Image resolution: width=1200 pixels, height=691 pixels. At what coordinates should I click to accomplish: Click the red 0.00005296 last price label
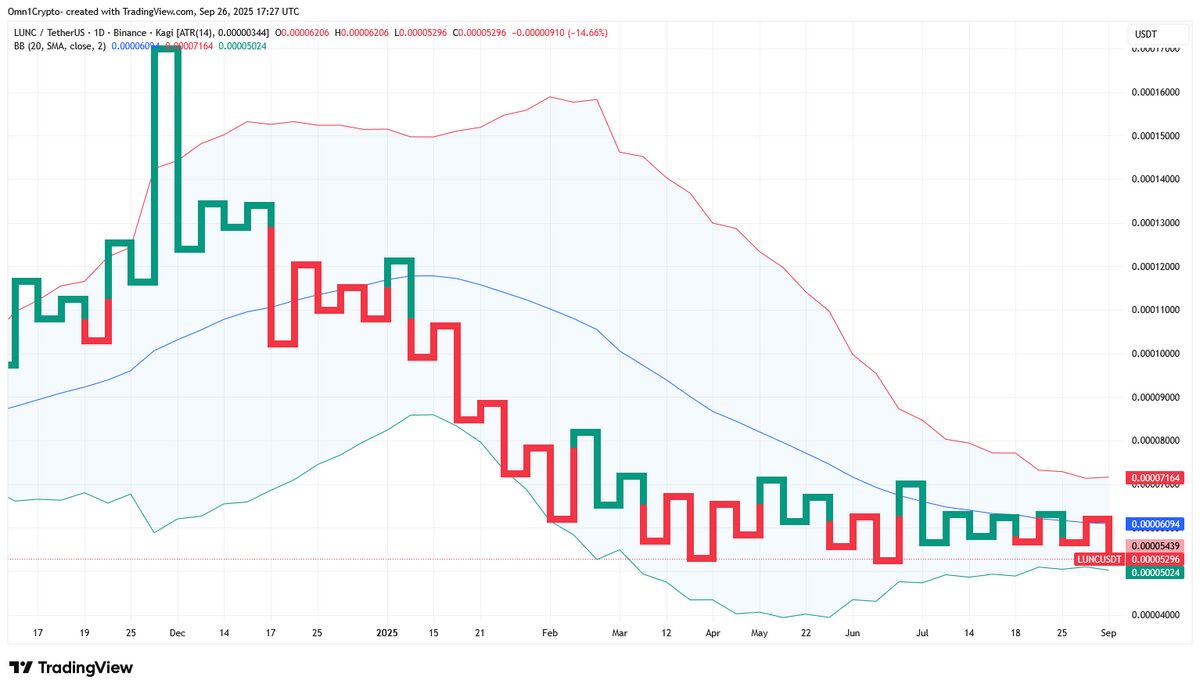point(1154,558)
